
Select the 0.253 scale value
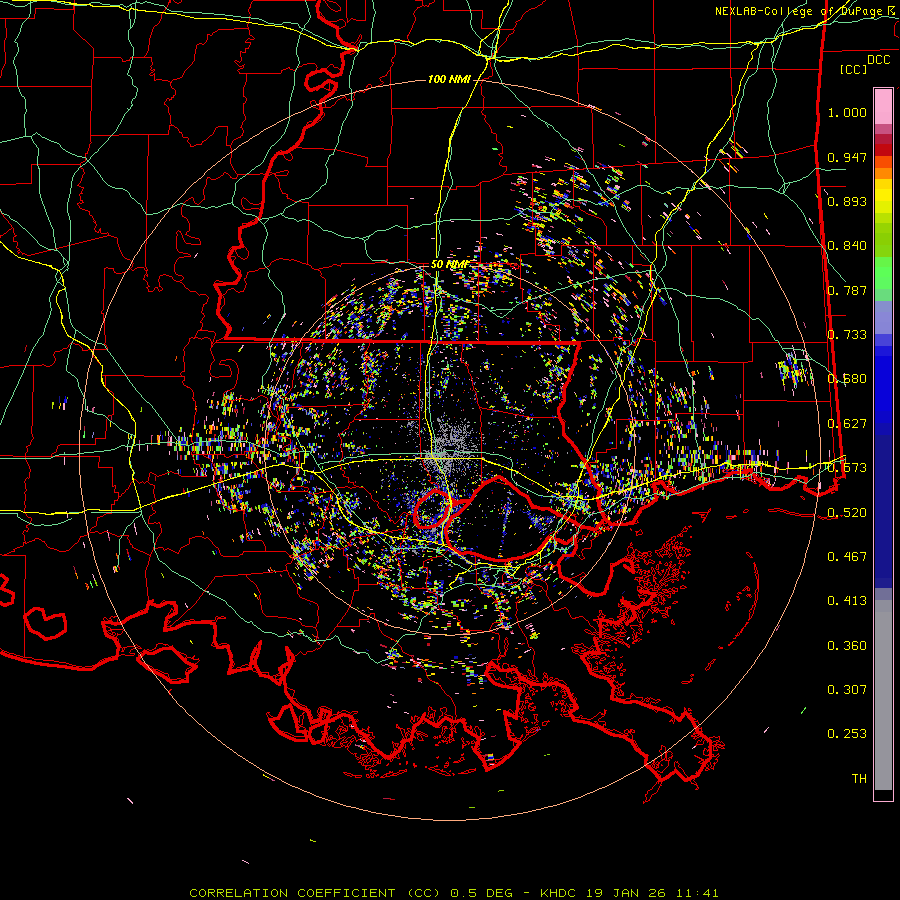[x=847, y=734]
